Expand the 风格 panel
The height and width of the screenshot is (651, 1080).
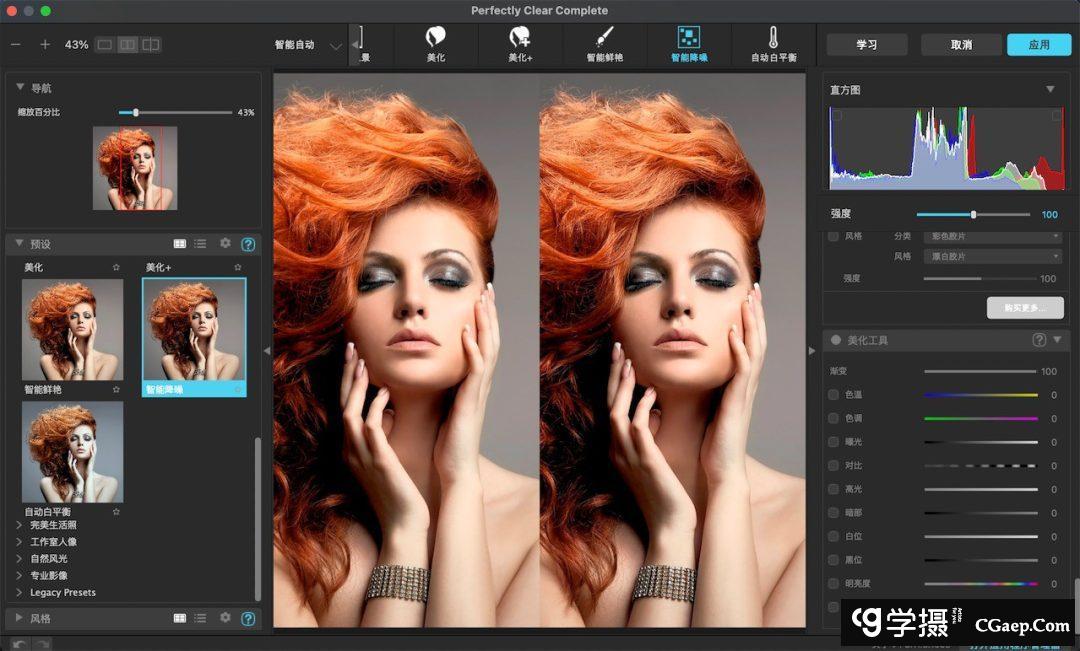tap(19, 618)
